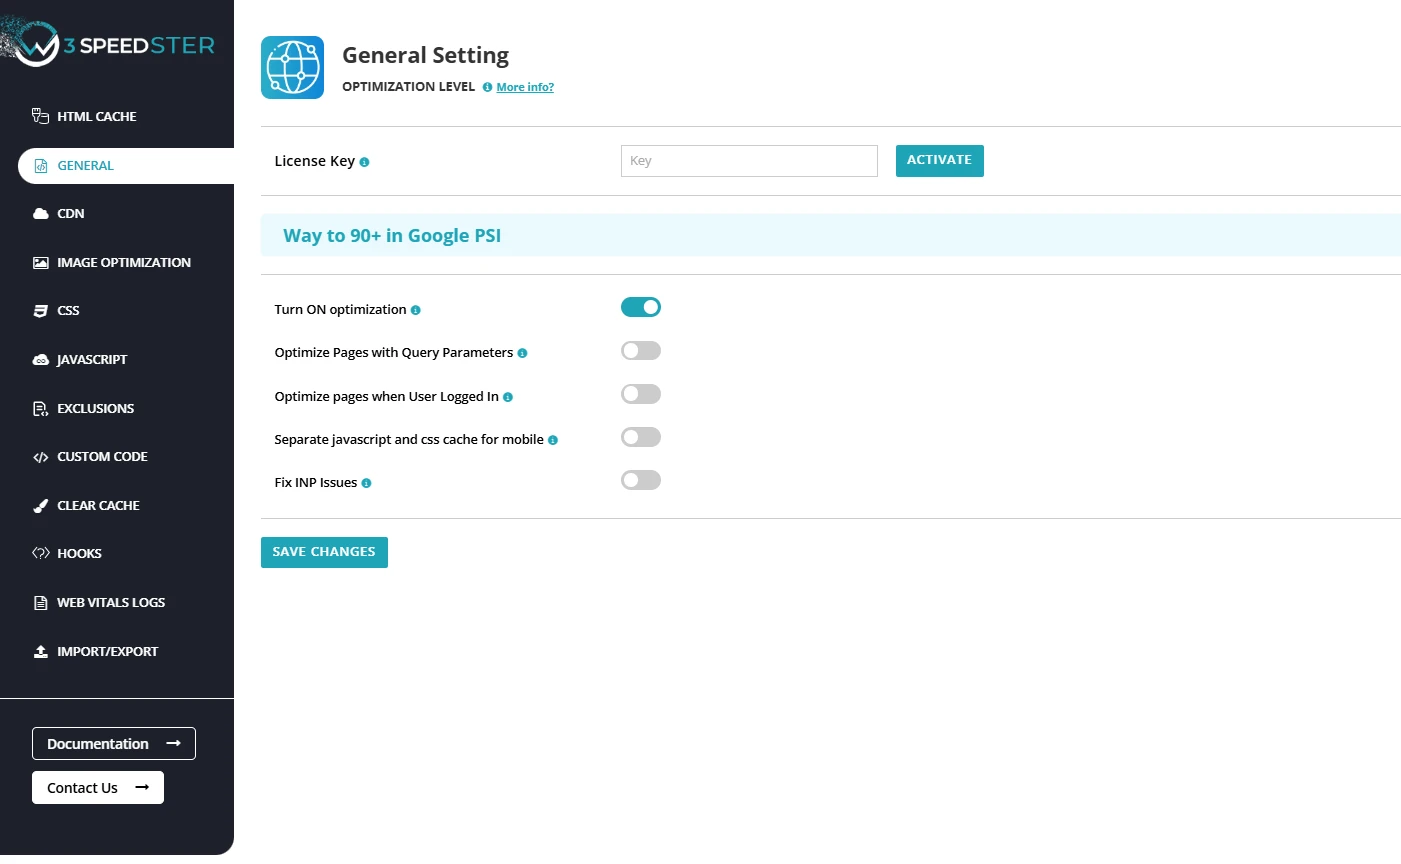Open the More info? link
The height and width of the screenshot is (864, 1401).
pos(525,88)
